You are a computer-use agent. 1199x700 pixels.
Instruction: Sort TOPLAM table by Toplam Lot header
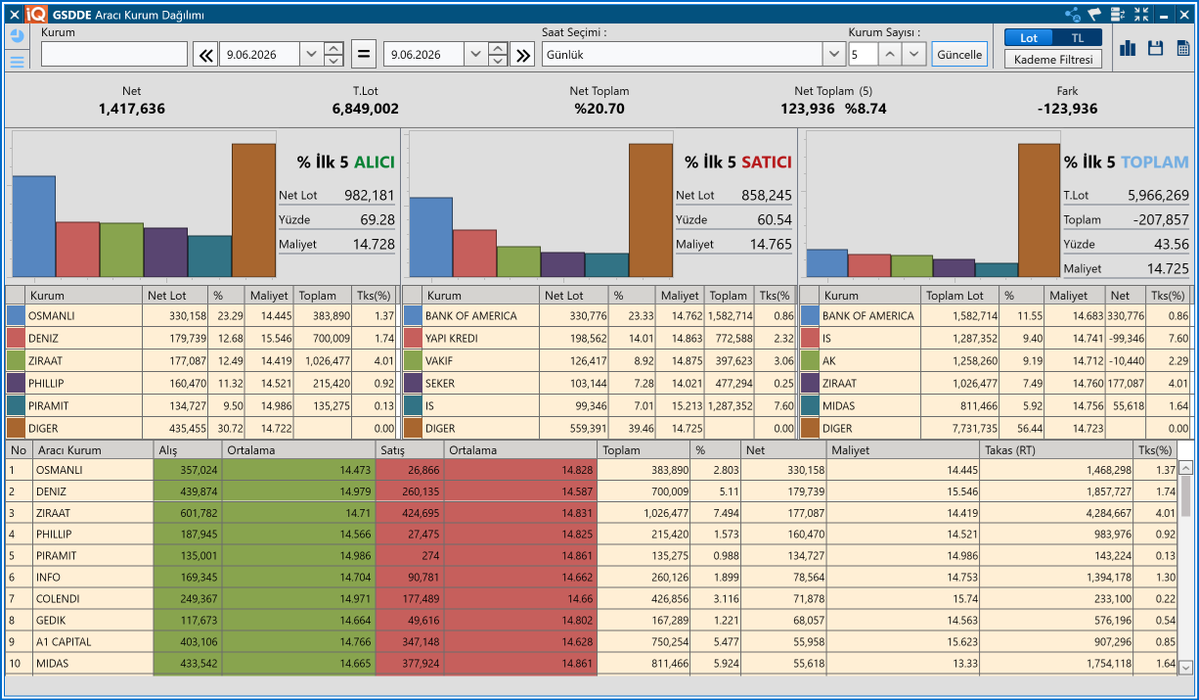[x=960, y=295]
